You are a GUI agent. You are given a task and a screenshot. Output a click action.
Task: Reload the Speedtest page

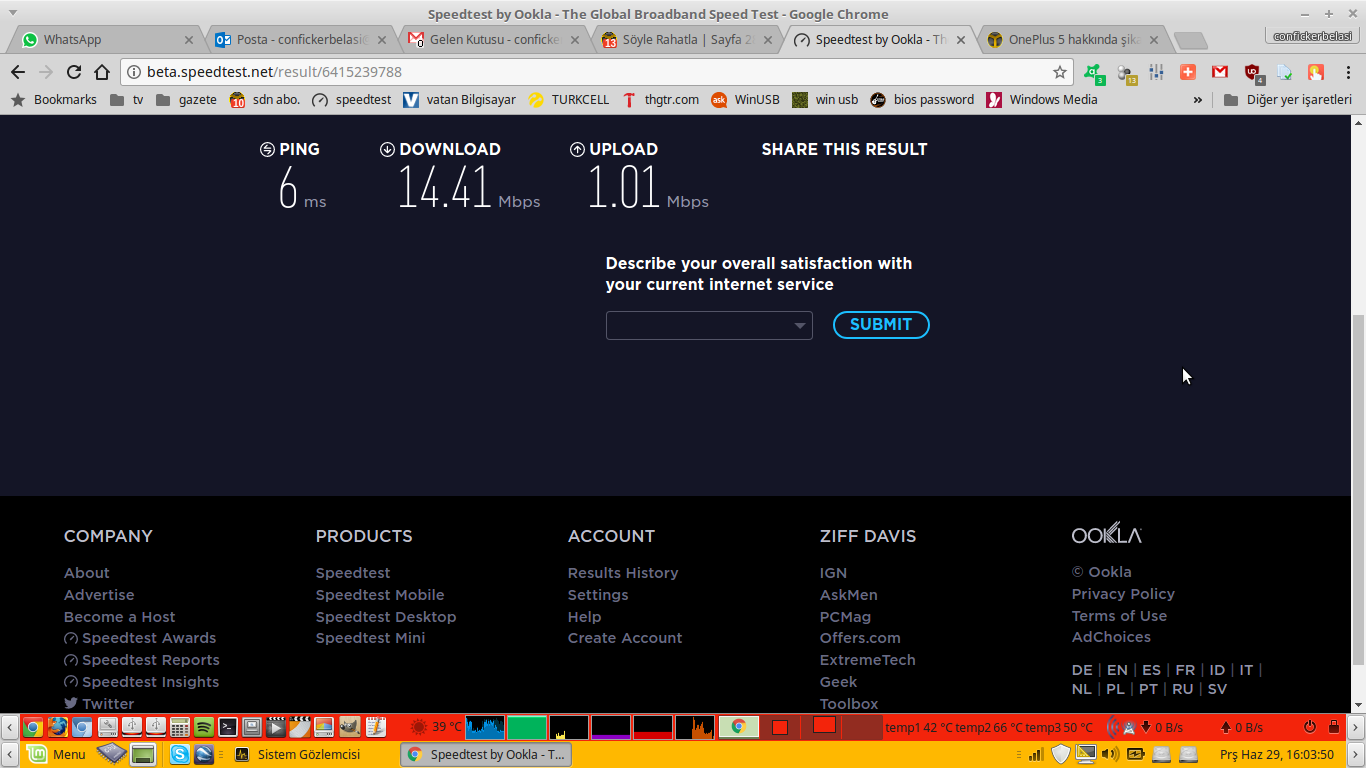74,72
